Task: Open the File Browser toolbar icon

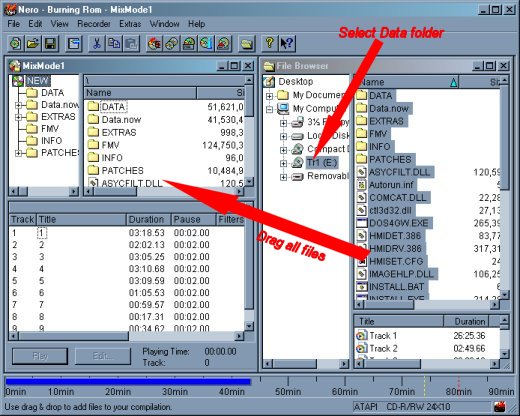Action: pyautogui.click(x=247, y=44)
